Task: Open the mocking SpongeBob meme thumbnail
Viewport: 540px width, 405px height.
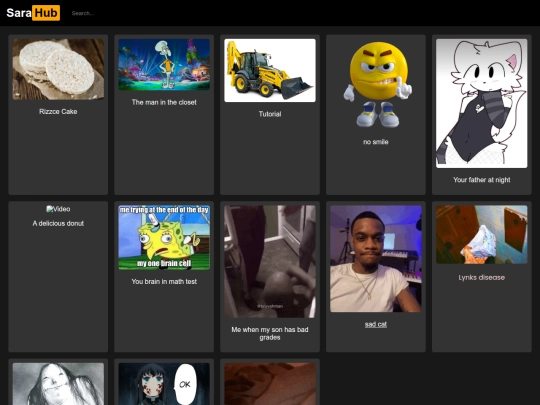Action: pyautogui.click(x=164, y=238)
